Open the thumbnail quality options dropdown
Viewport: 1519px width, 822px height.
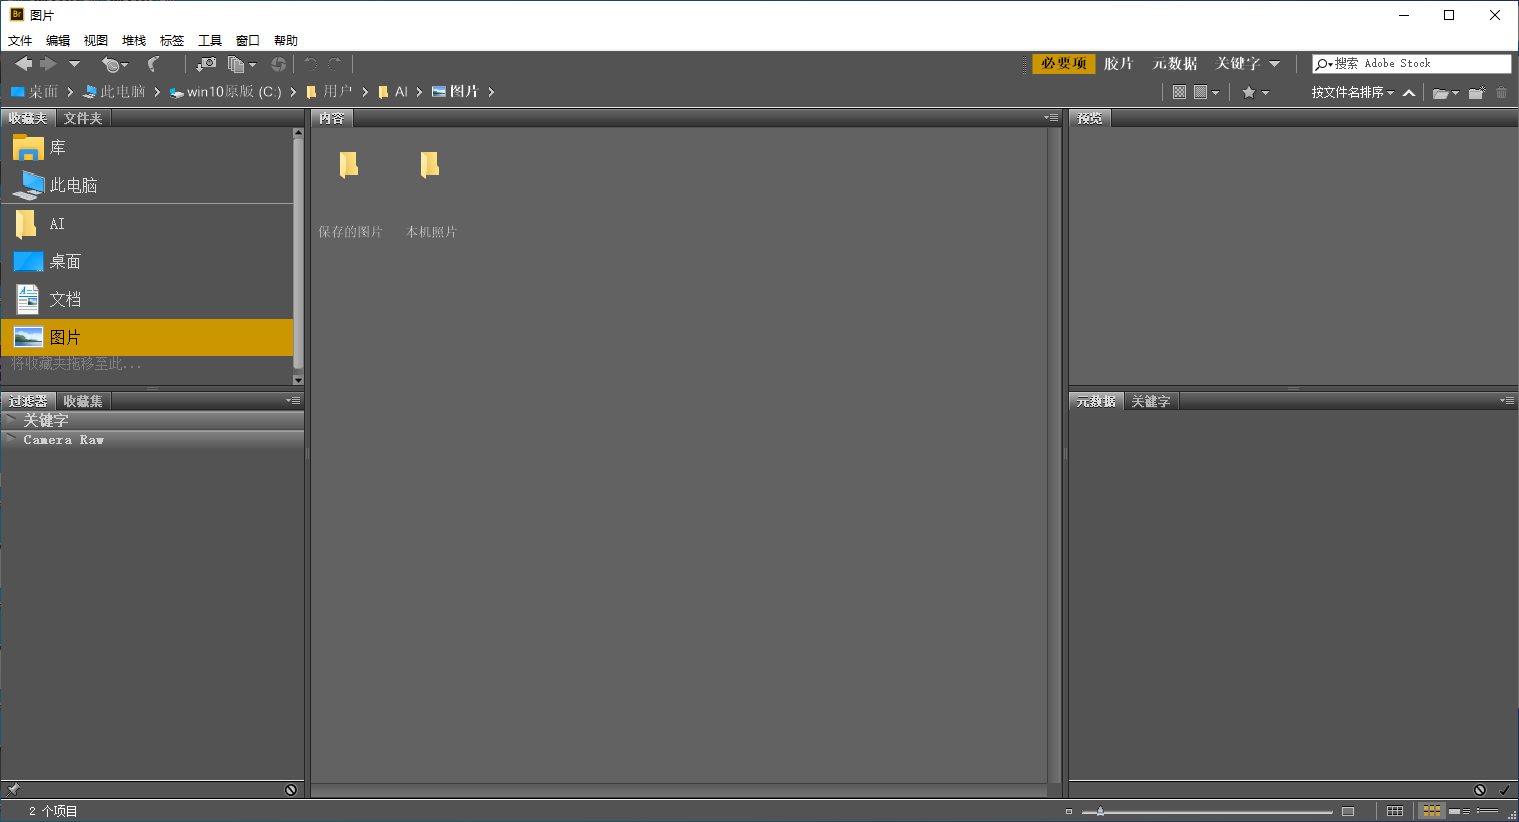coord(1206,92)
